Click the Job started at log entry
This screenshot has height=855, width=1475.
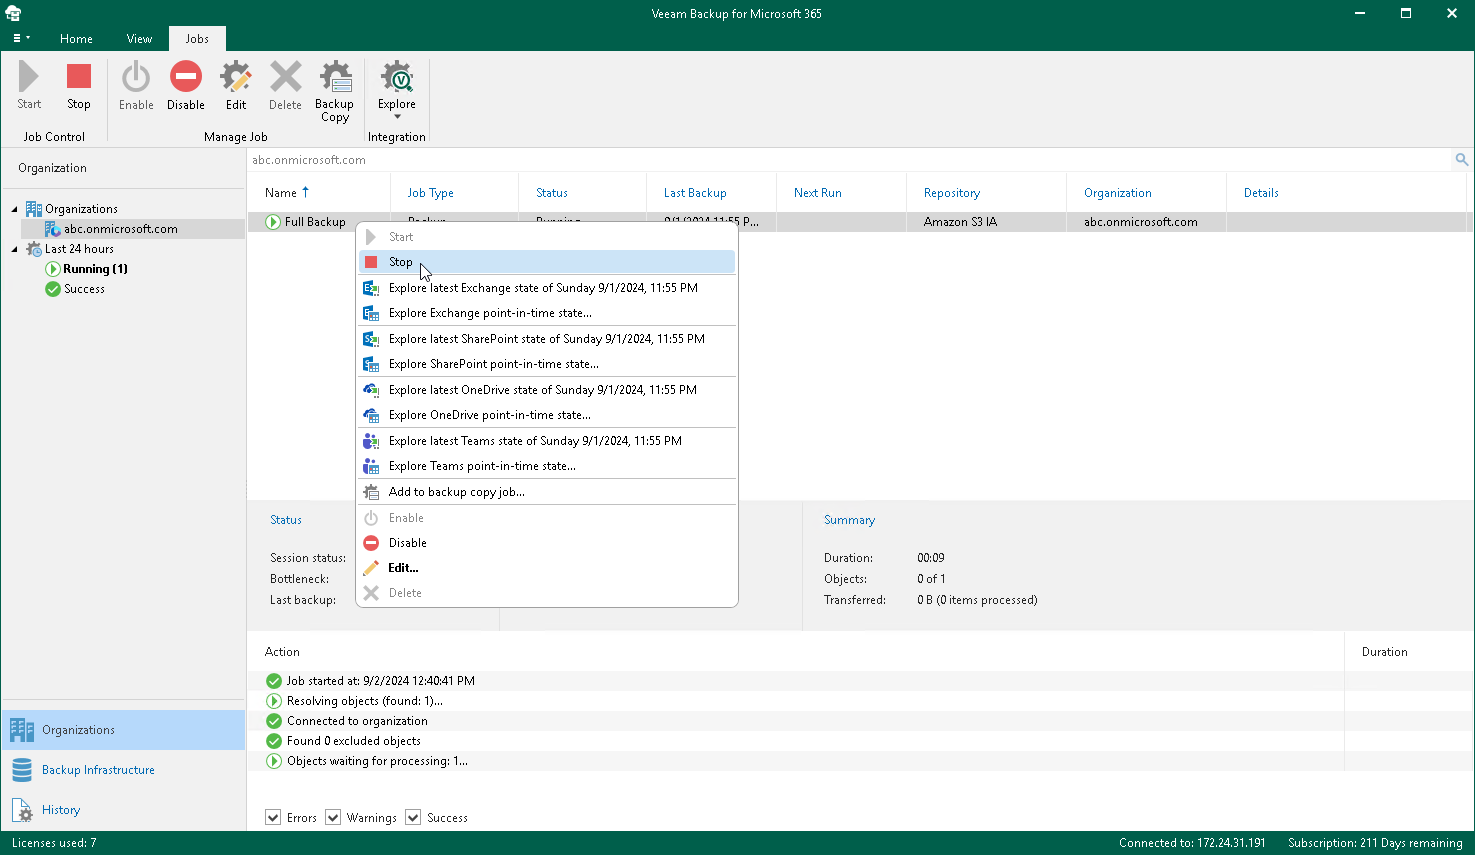coord(380,681)
